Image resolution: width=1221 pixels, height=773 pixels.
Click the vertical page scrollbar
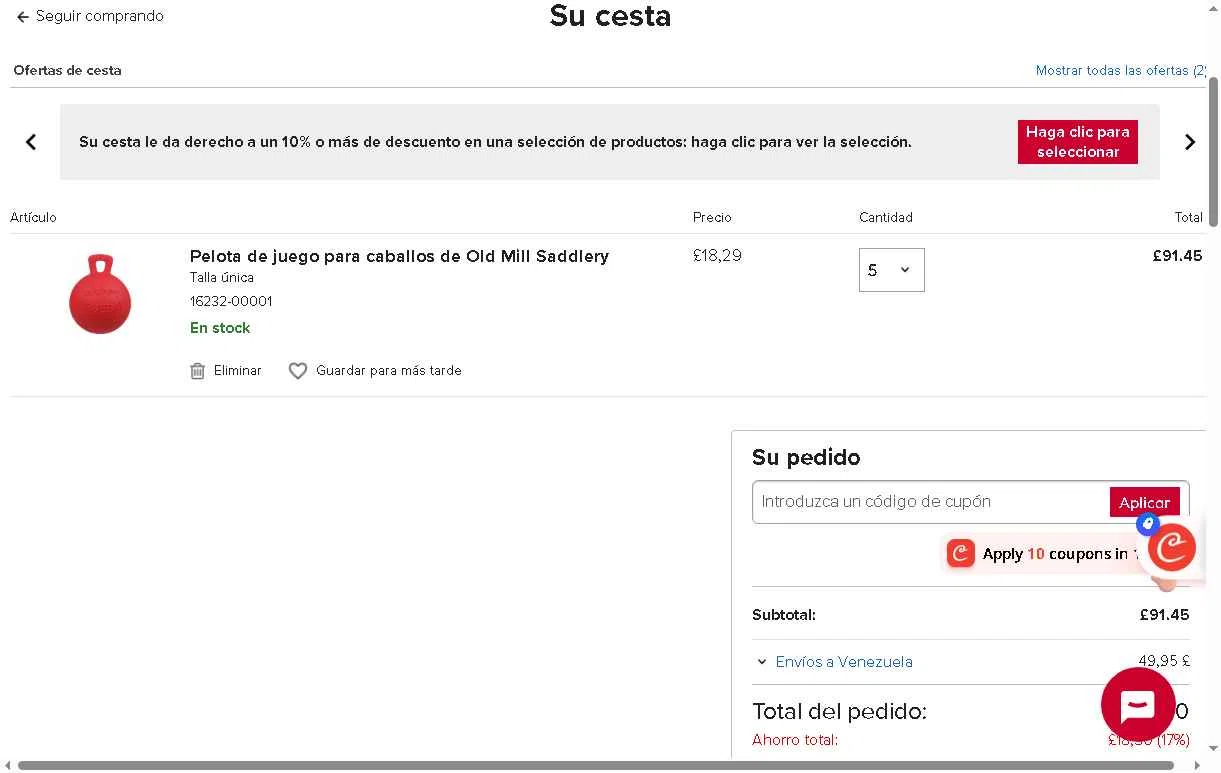click(x=1213, y=150)
